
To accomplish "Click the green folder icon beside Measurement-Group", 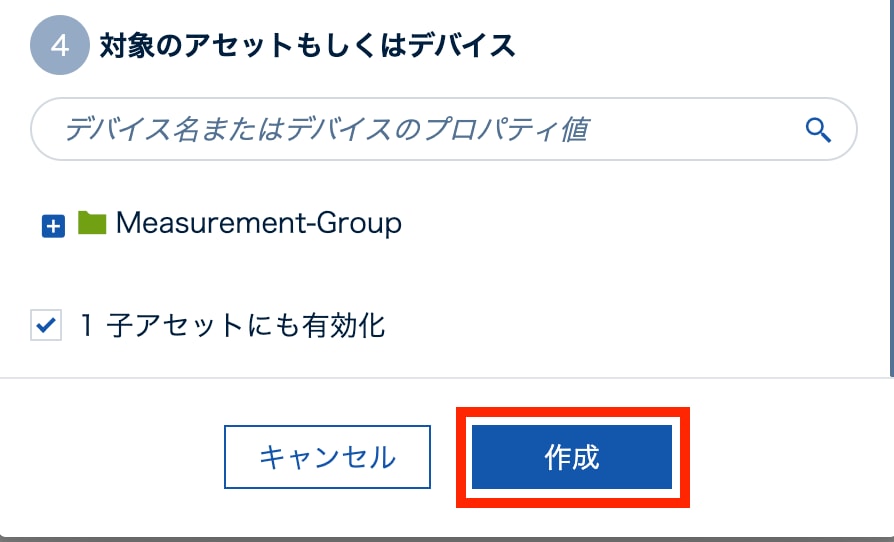I will tap(92, 222).
